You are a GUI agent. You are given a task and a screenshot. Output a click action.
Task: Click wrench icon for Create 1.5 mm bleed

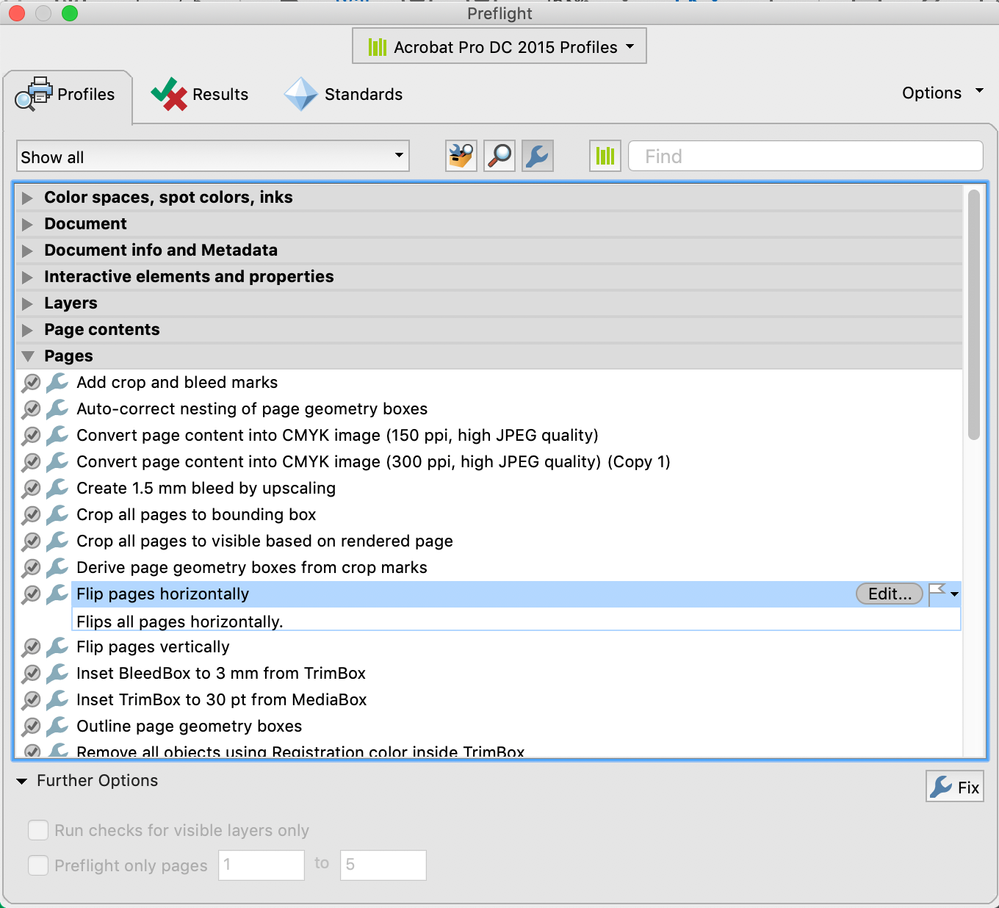(x=57, y=488)
